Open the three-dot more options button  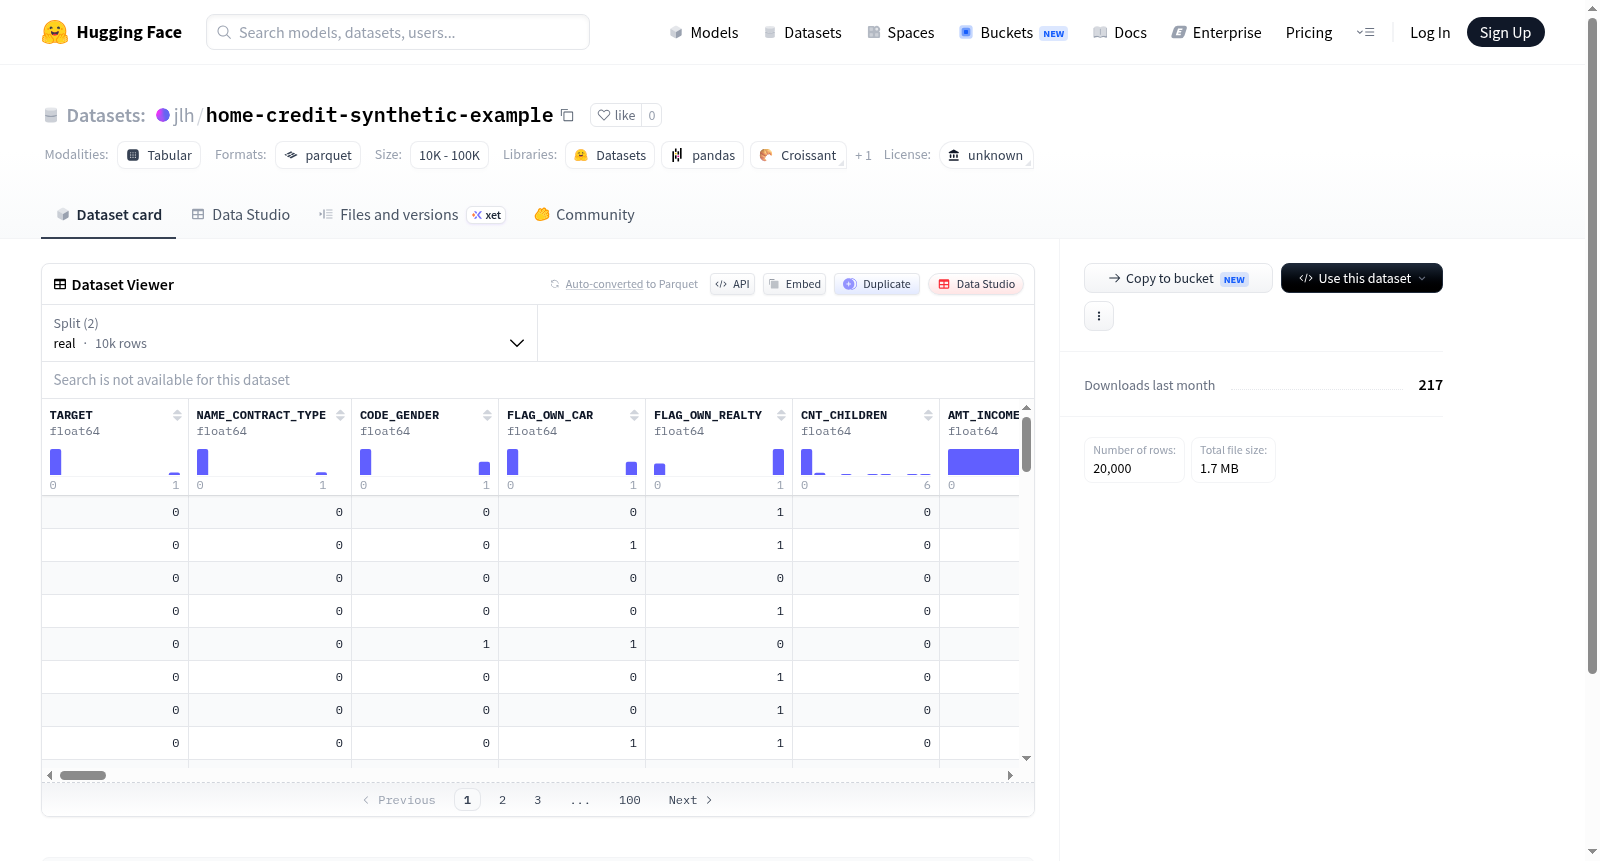[x=1099, y=316]
